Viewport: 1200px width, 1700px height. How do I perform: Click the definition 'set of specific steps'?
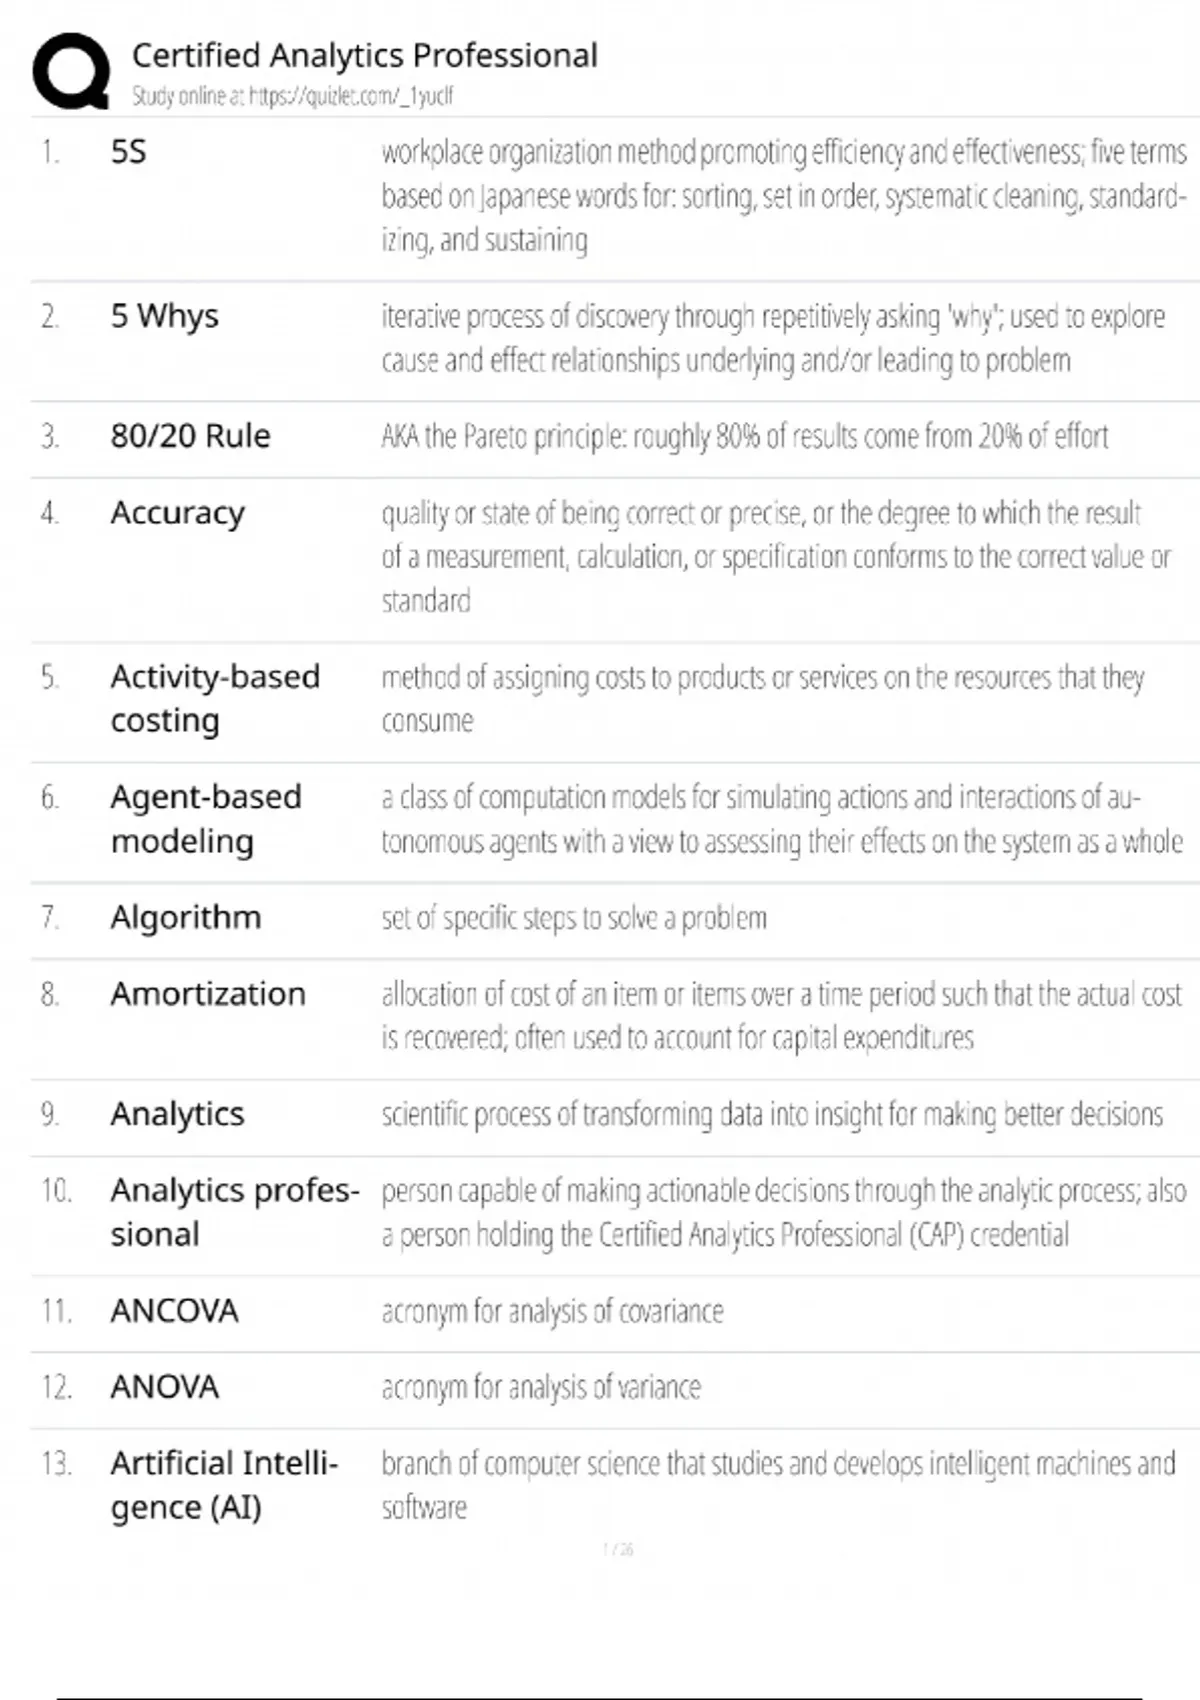tap(574, 918)
